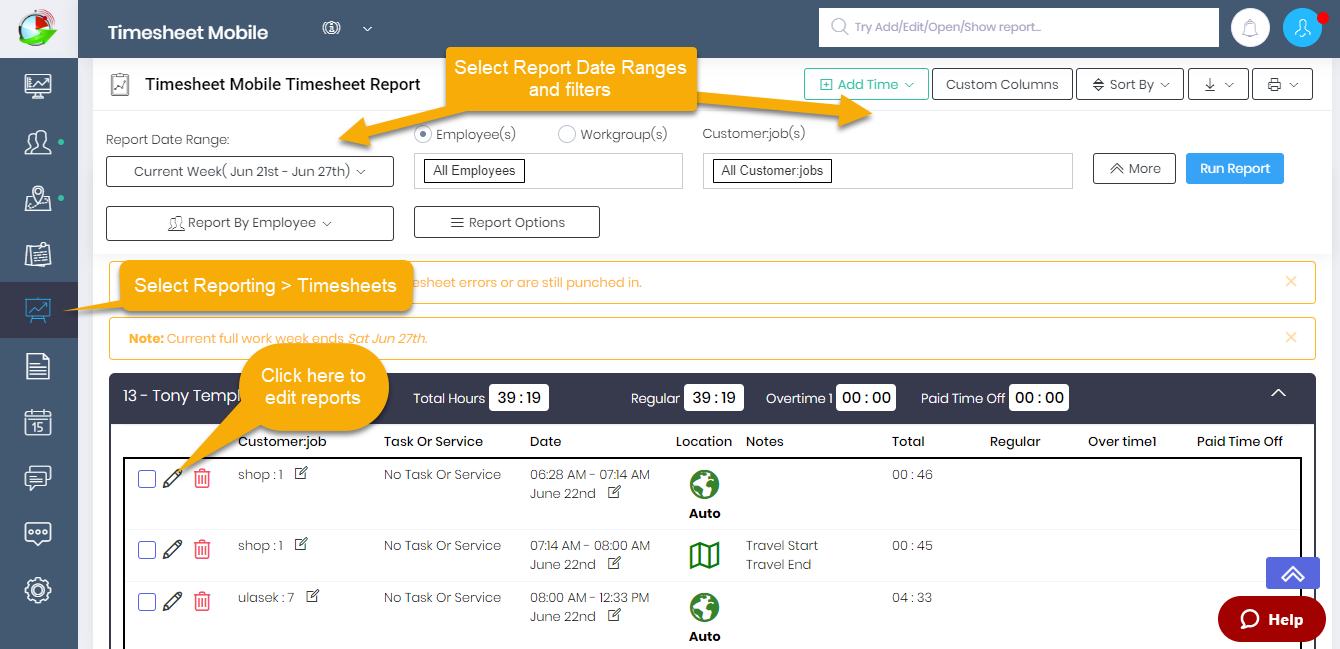The width and height of the screenshot is (1340, 649).
Task: Open the Add Time dropdown
Action: coord(866,85)
